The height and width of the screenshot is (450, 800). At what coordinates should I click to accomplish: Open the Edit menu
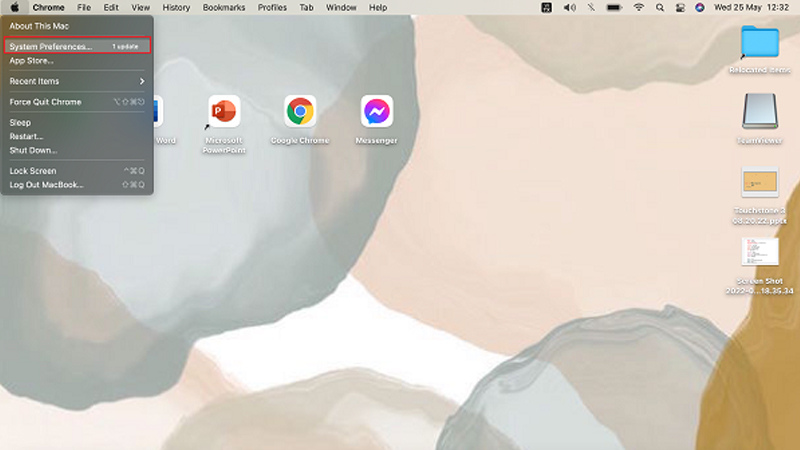(111, 8)
